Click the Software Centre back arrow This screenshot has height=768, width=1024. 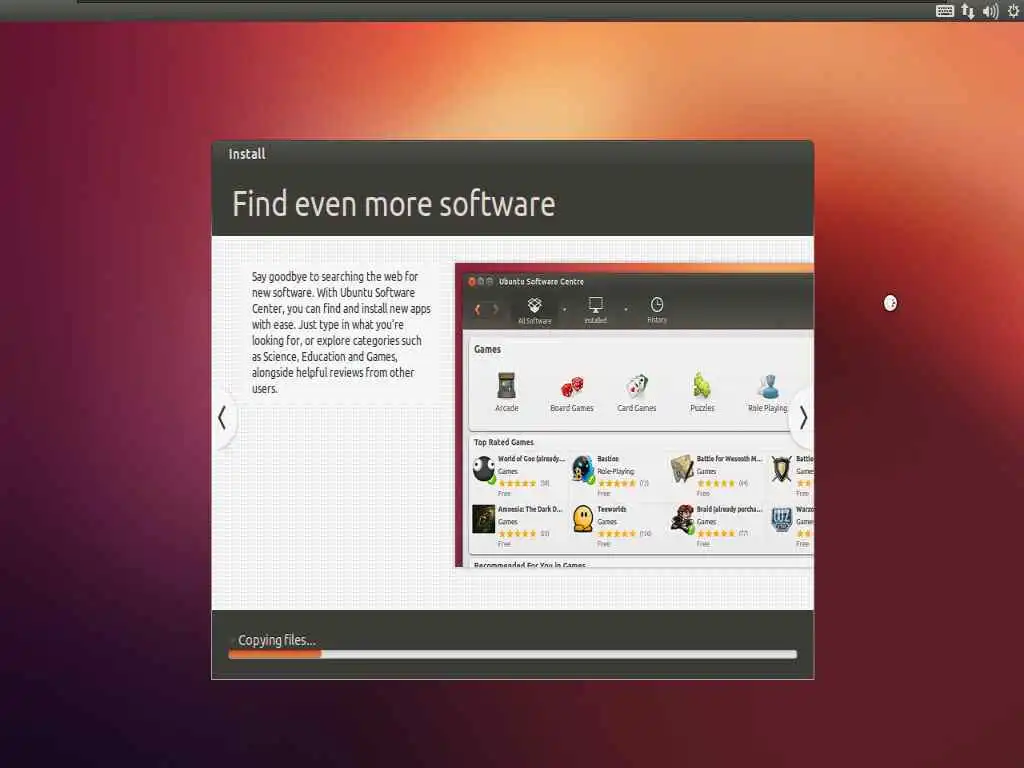478,310
